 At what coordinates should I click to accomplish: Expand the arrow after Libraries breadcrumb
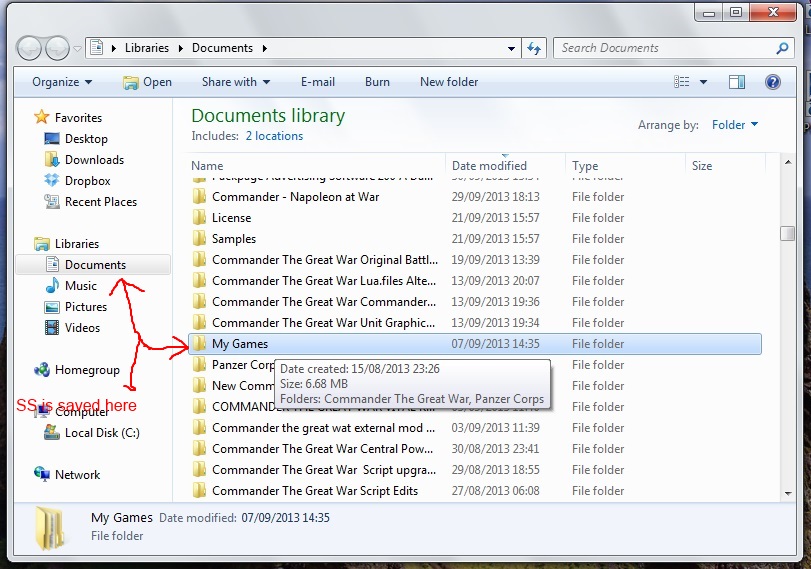181,49
